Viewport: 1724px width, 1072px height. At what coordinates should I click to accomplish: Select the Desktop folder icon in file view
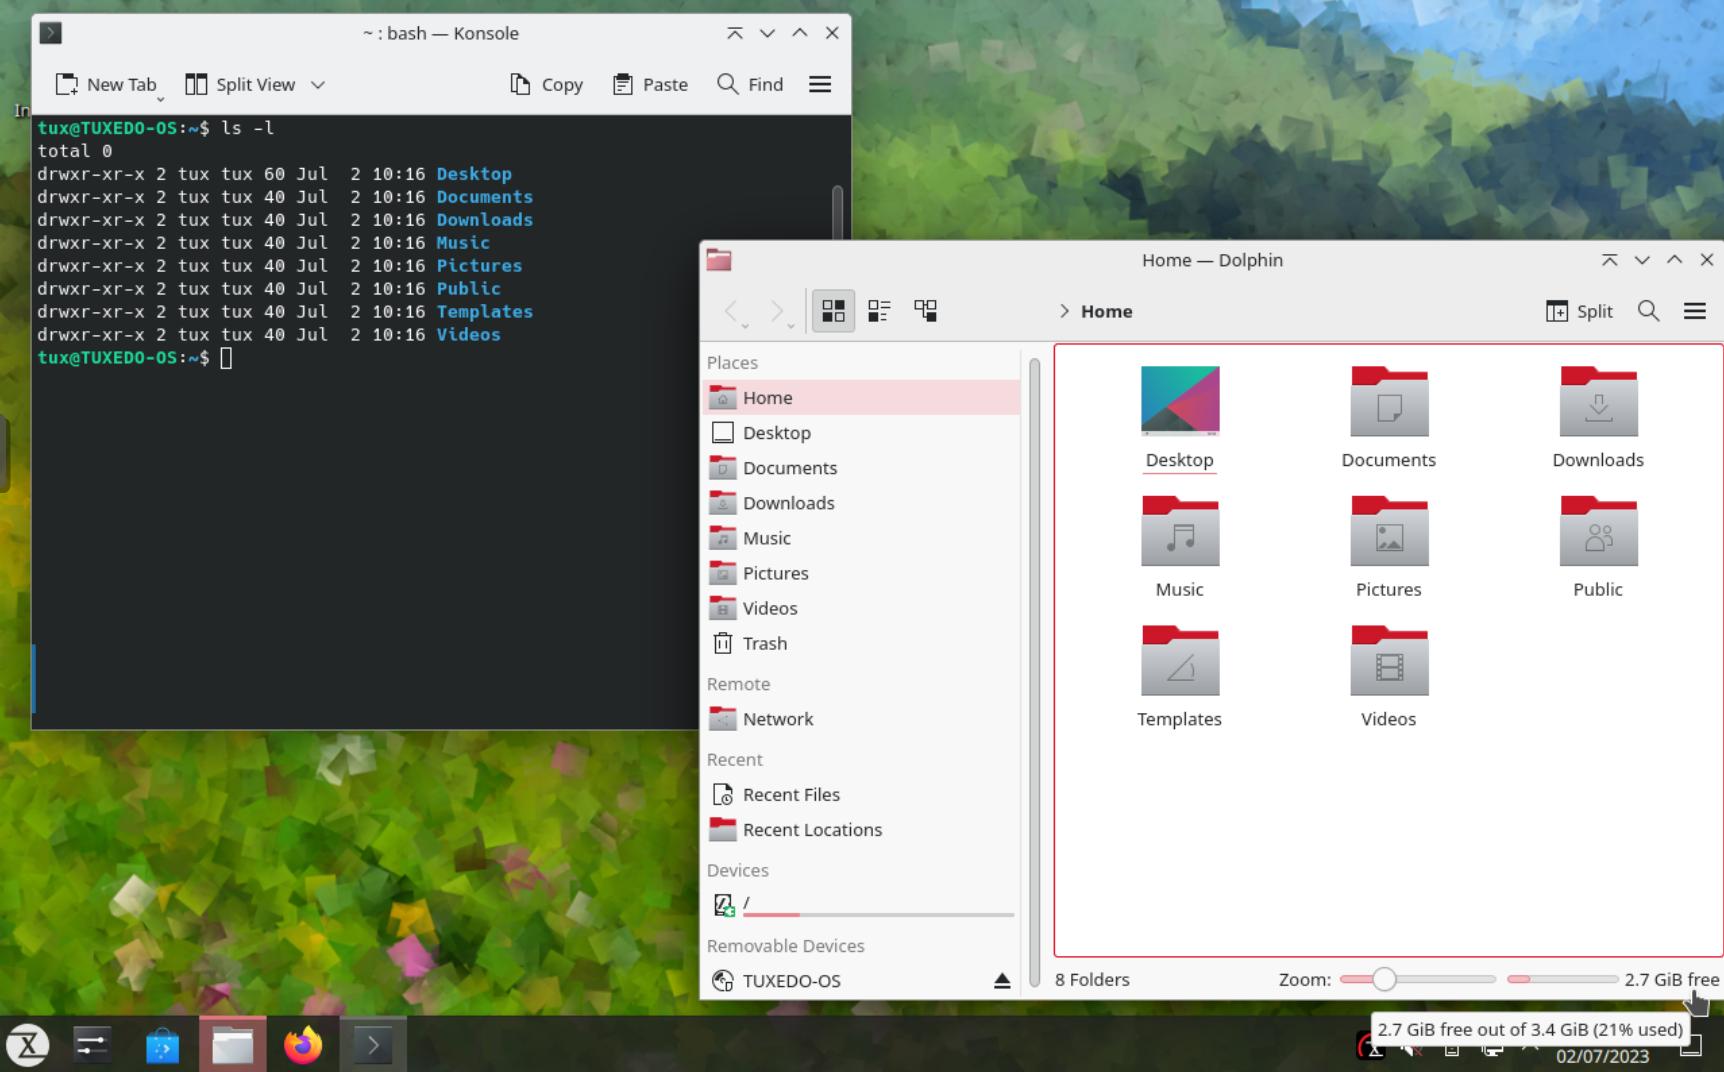(x=1180, y=400)
